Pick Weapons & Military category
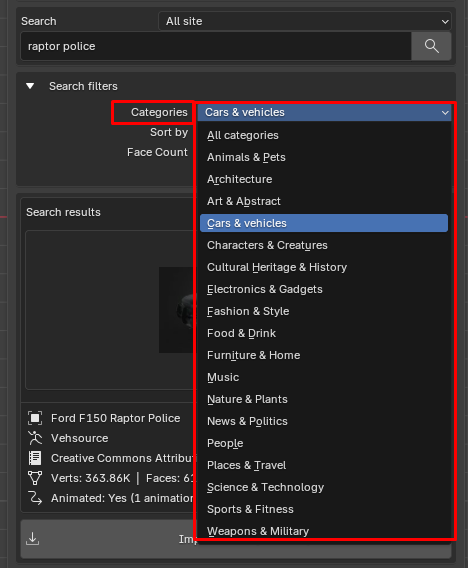 click(324, 531)
